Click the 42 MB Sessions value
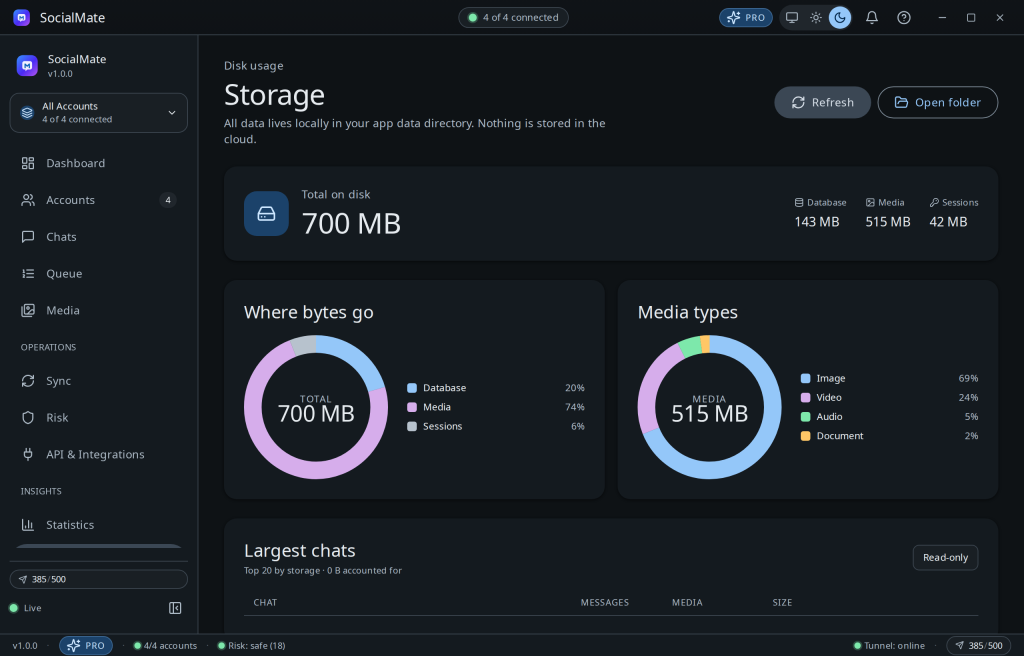The height and width of the screenshot is (656, 1024). (x=948, y=222)
